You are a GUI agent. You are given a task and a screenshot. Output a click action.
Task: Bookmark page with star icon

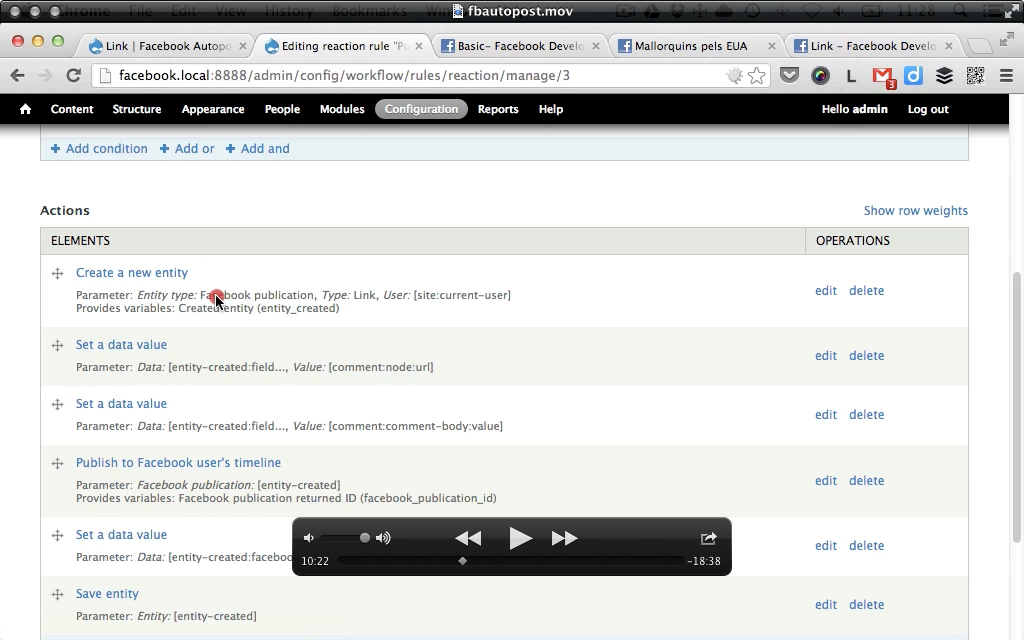[x=756, y=76]
